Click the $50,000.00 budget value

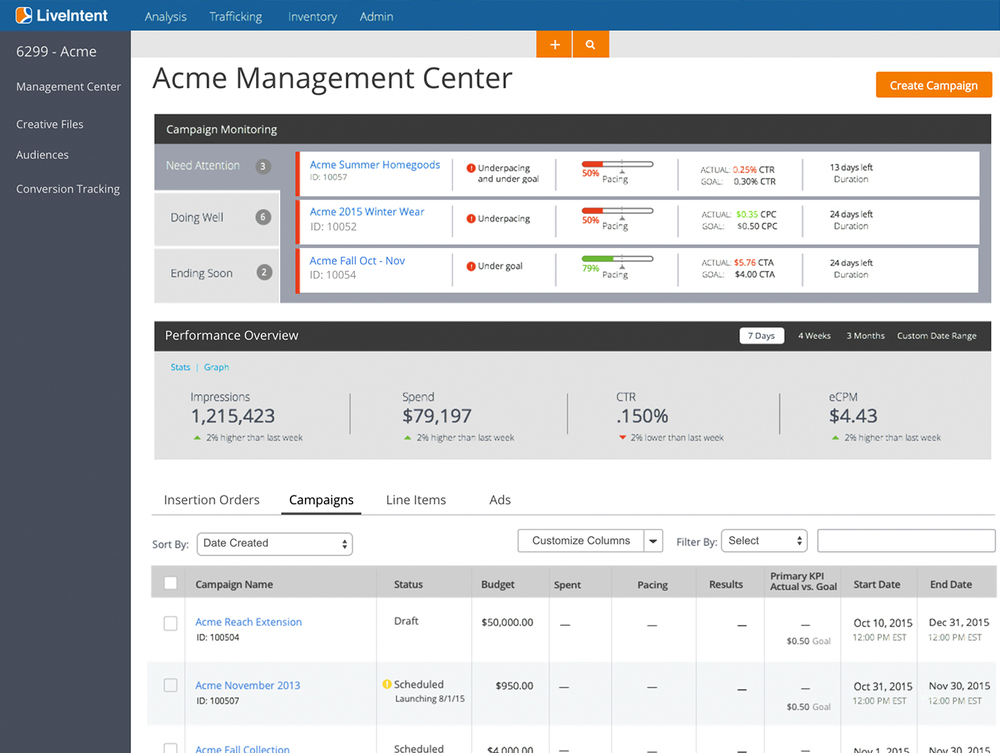pos(507,622)
